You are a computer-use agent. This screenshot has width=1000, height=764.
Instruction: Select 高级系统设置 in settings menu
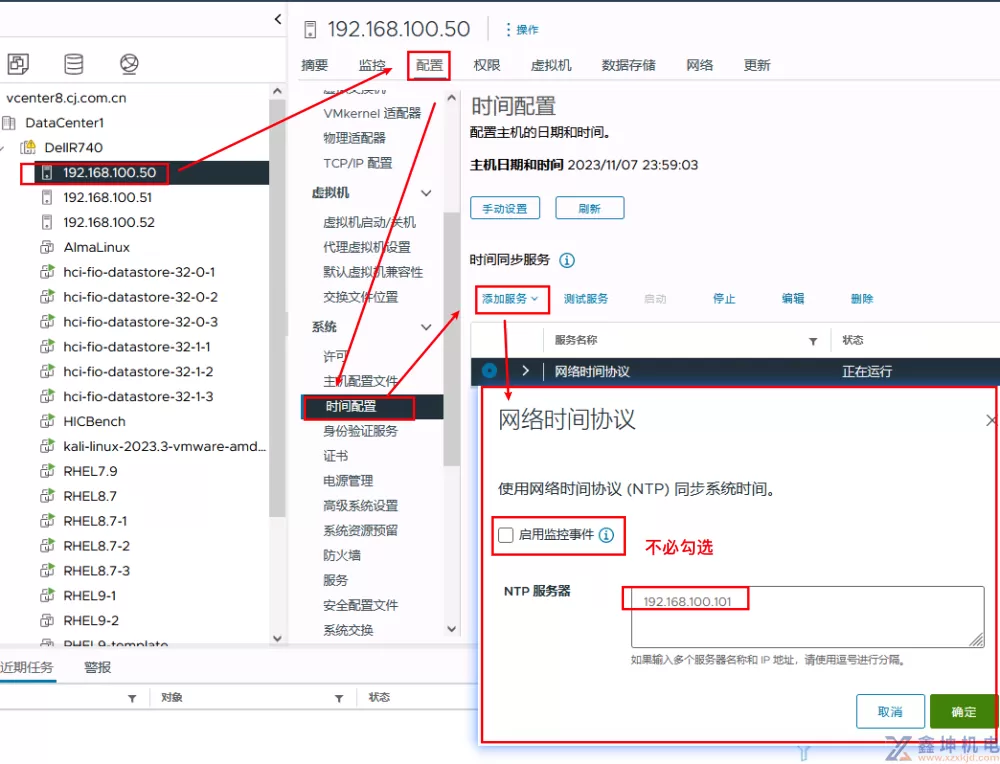click(360, 506)
